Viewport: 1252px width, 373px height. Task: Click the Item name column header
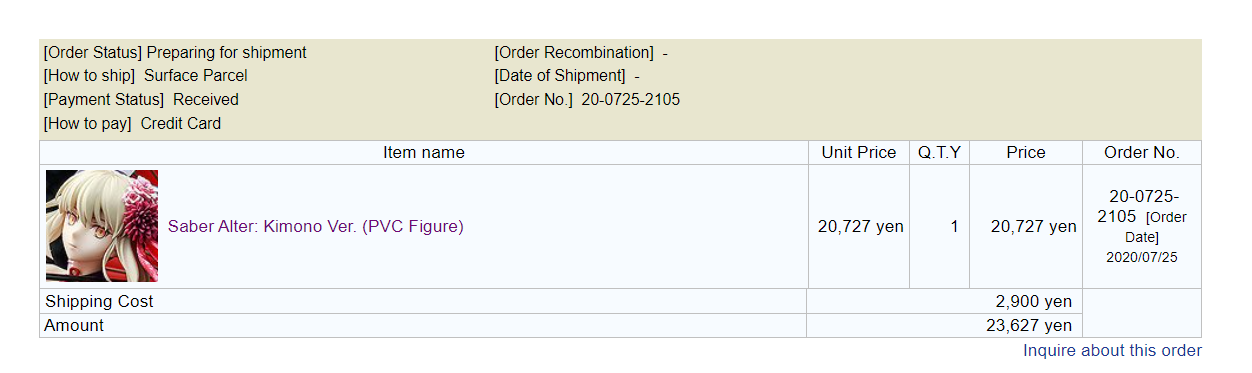pyautogui.click(x=424, y=152)
